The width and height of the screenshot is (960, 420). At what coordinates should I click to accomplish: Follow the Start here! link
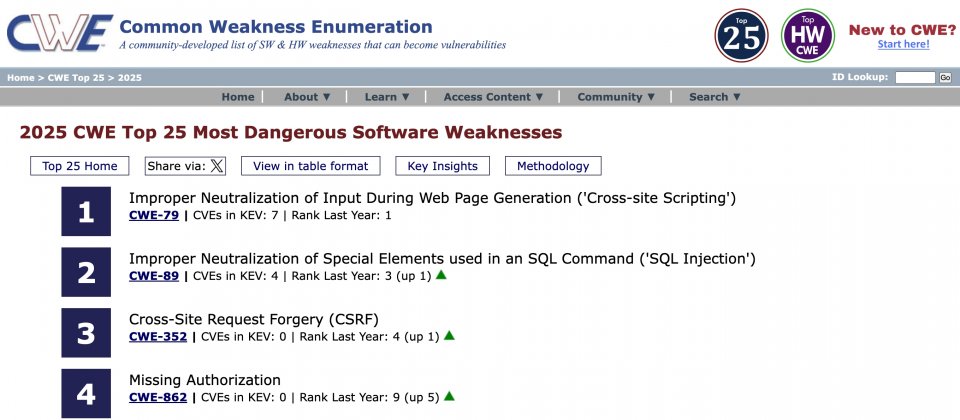(x=903, y=44)
